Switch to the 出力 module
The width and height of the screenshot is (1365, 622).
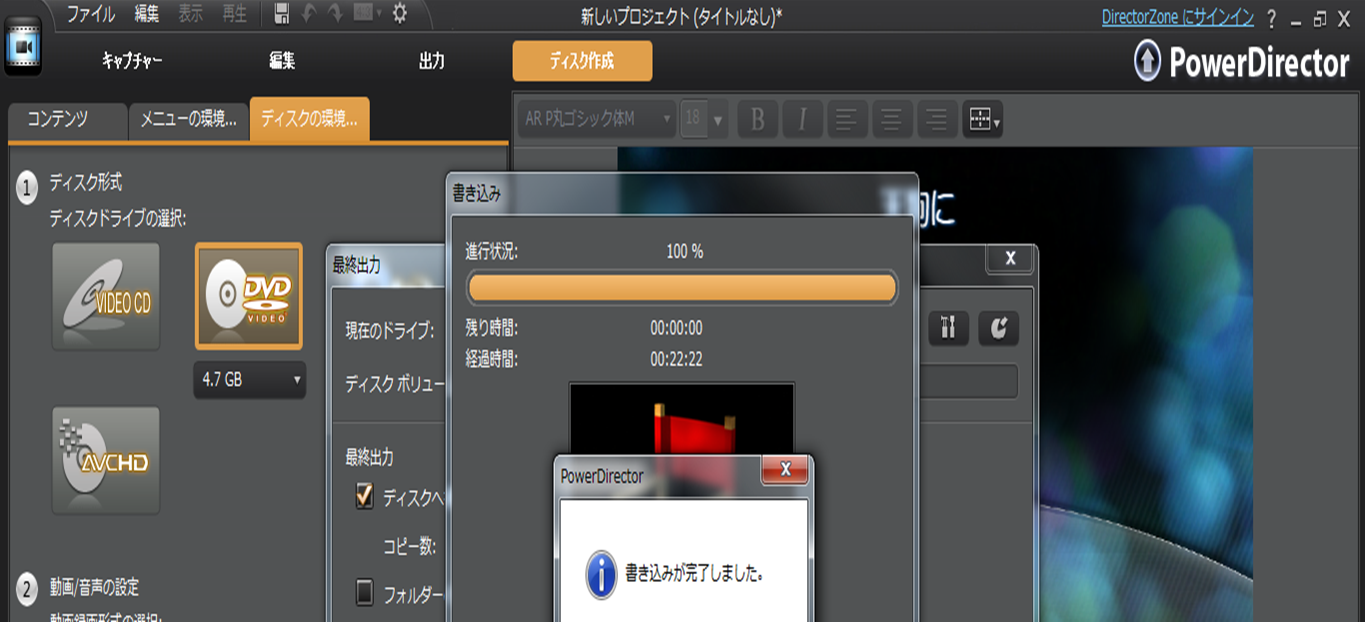[x=432, y=61]
